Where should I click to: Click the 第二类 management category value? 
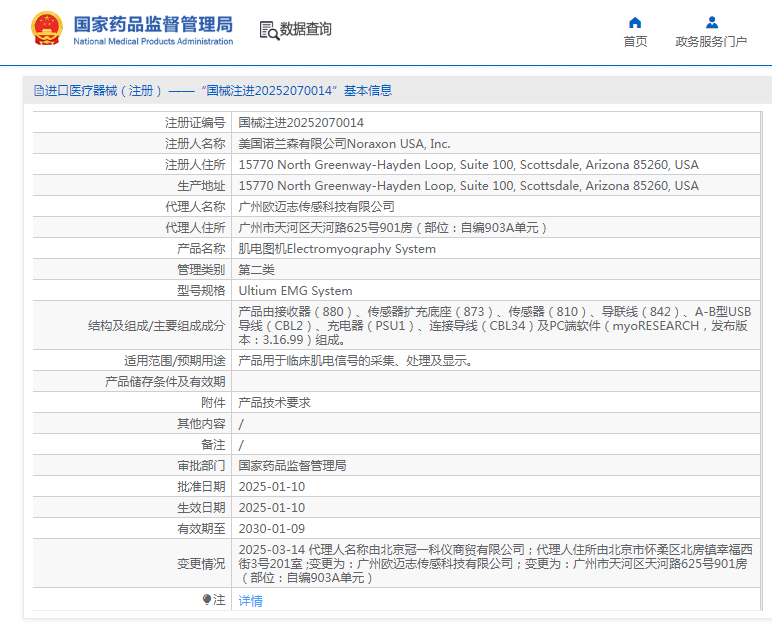[256, 270]
